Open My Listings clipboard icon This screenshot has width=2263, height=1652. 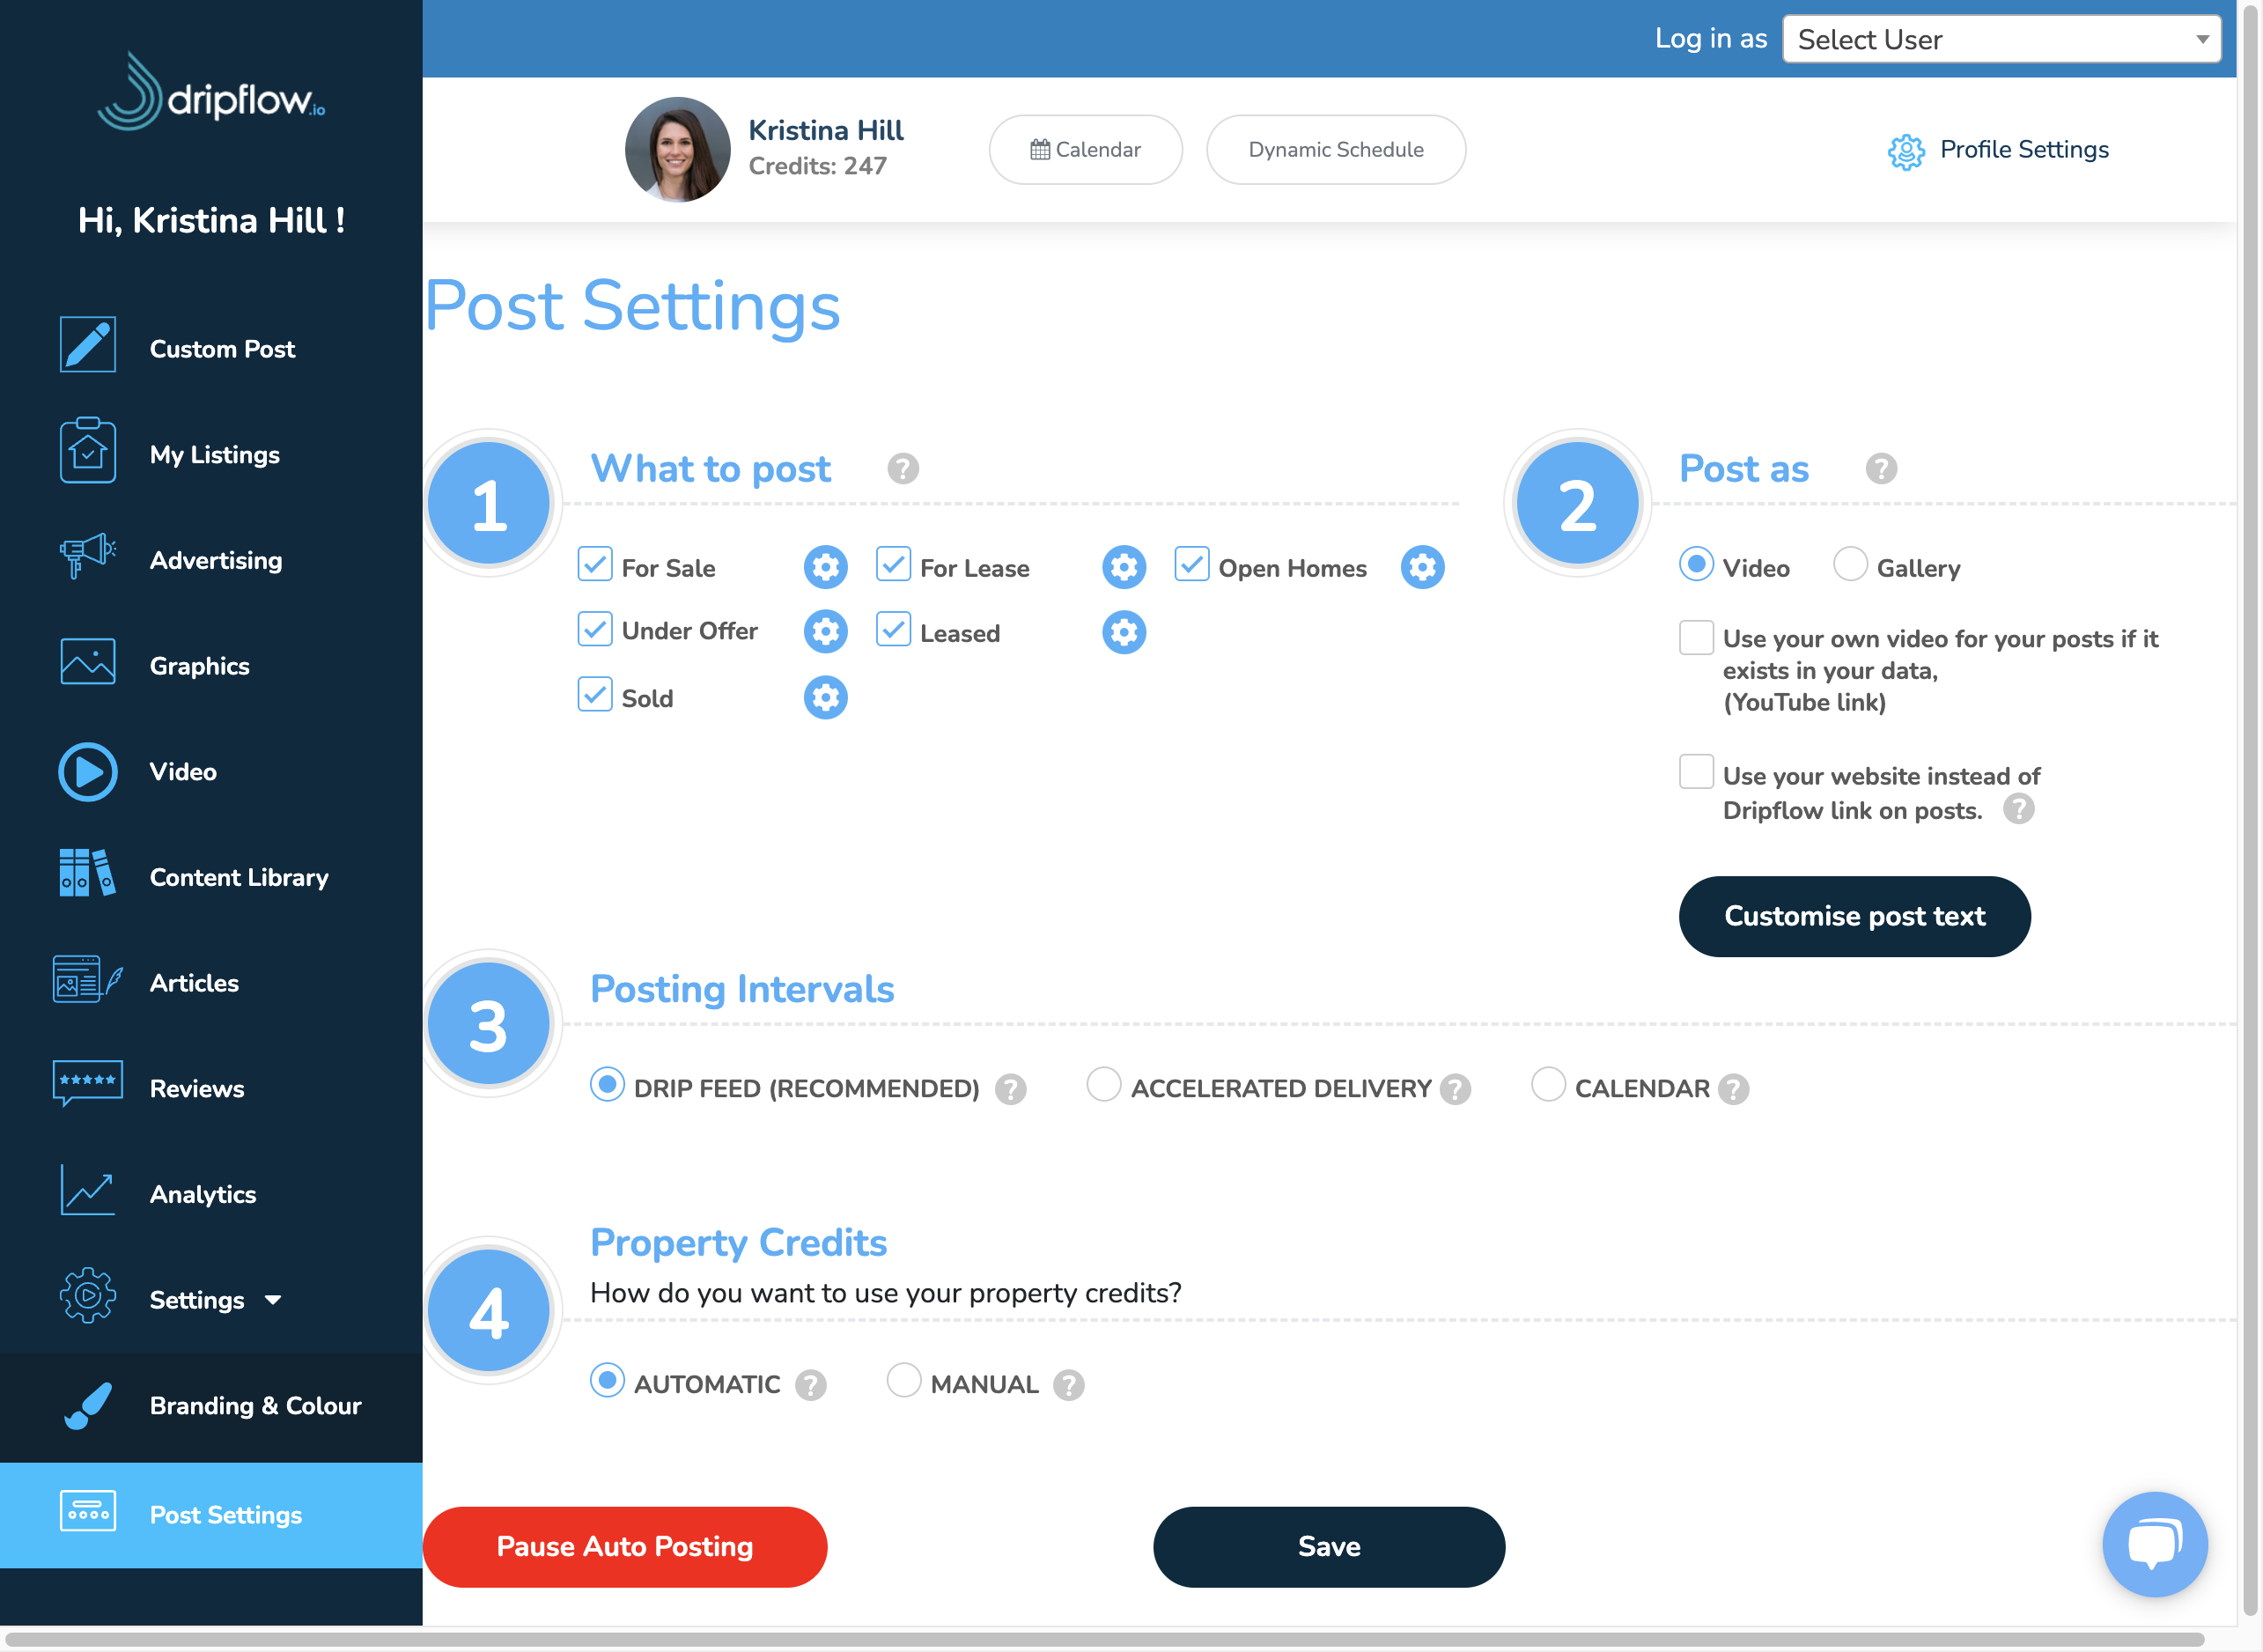(88, 451)
